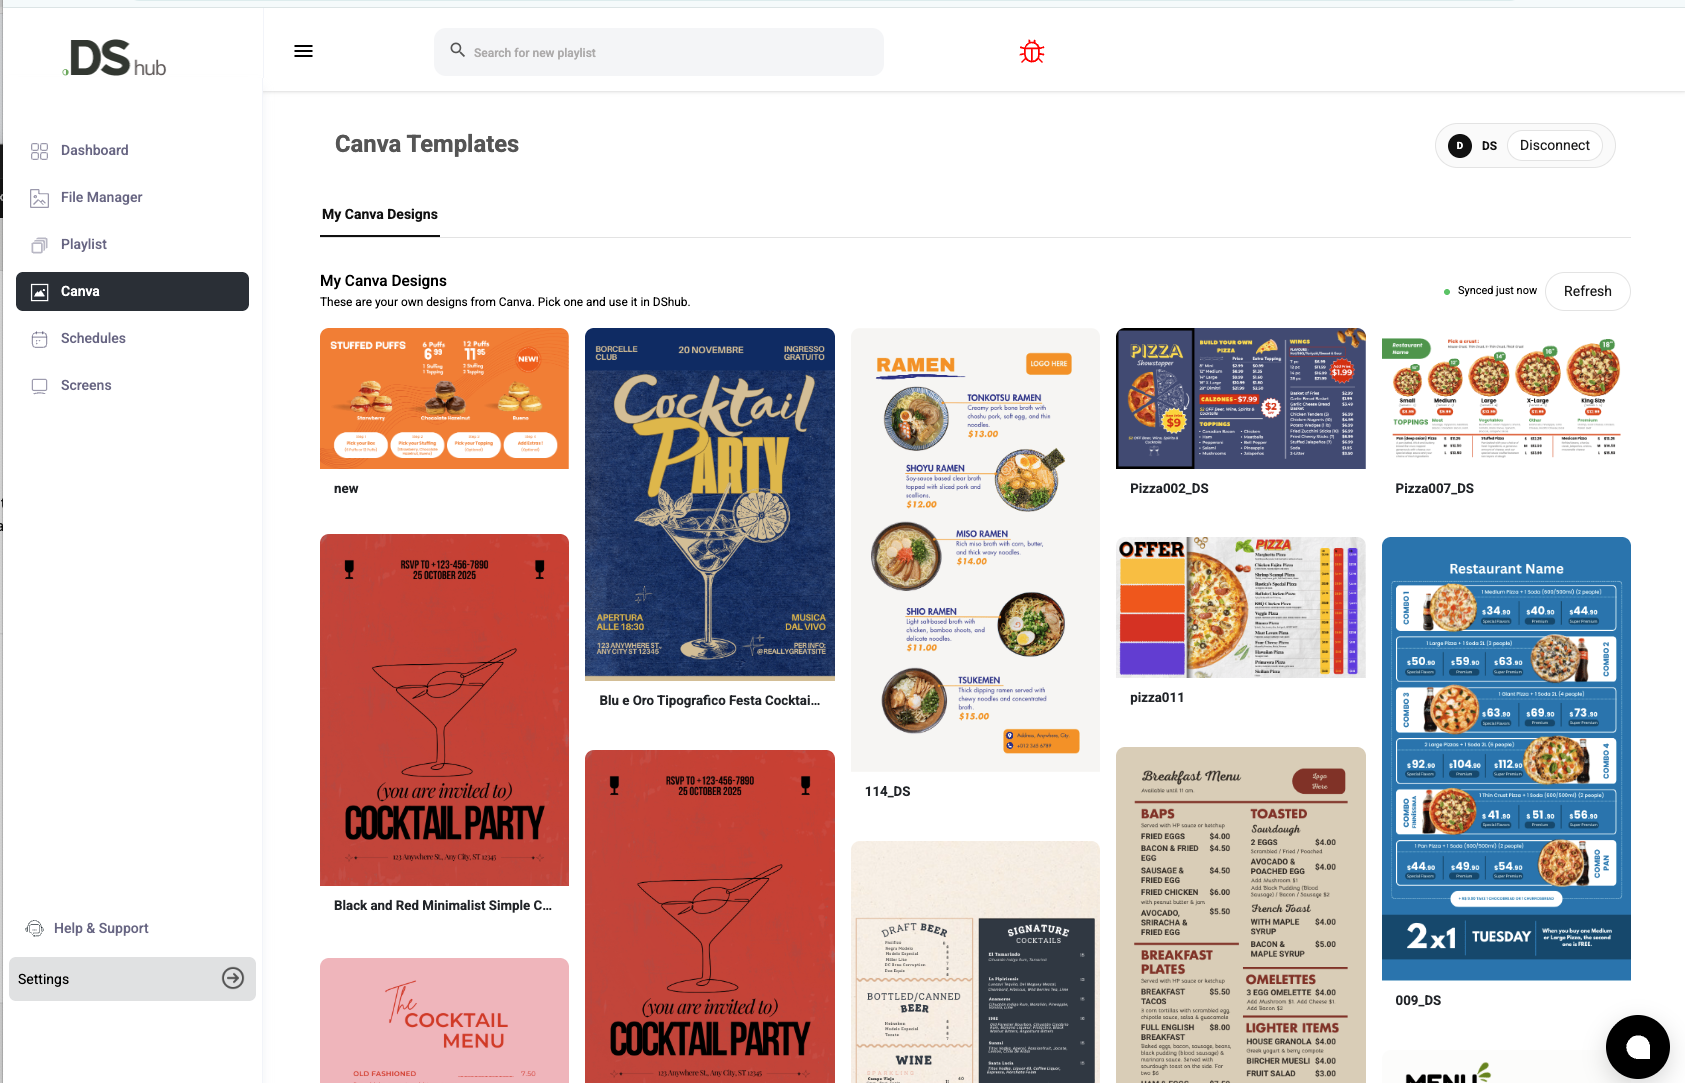Select the pizza011 offer design

tap(1240, 607)
